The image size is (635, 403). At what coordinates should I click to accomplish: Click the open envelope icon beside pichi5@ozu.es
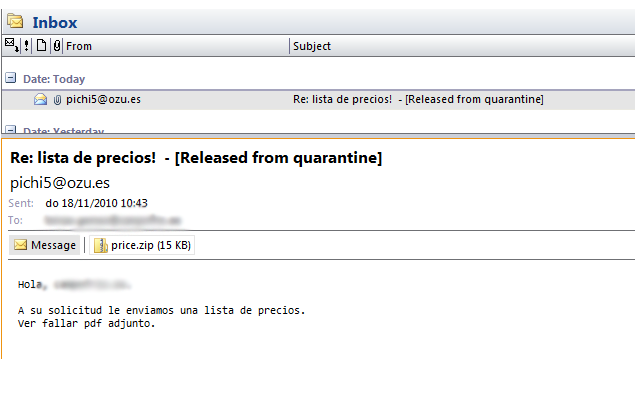click(41, 100)
